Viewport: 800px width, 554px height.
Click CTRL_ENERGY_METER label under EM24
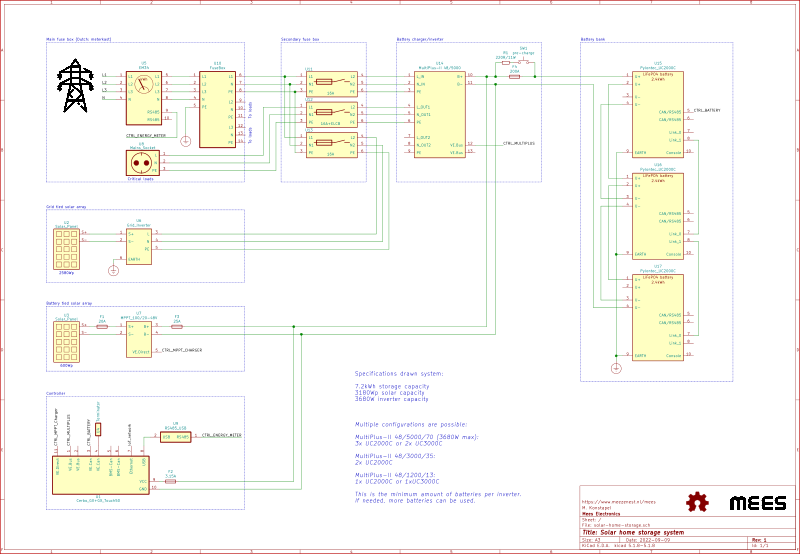(x=145, y=136)
